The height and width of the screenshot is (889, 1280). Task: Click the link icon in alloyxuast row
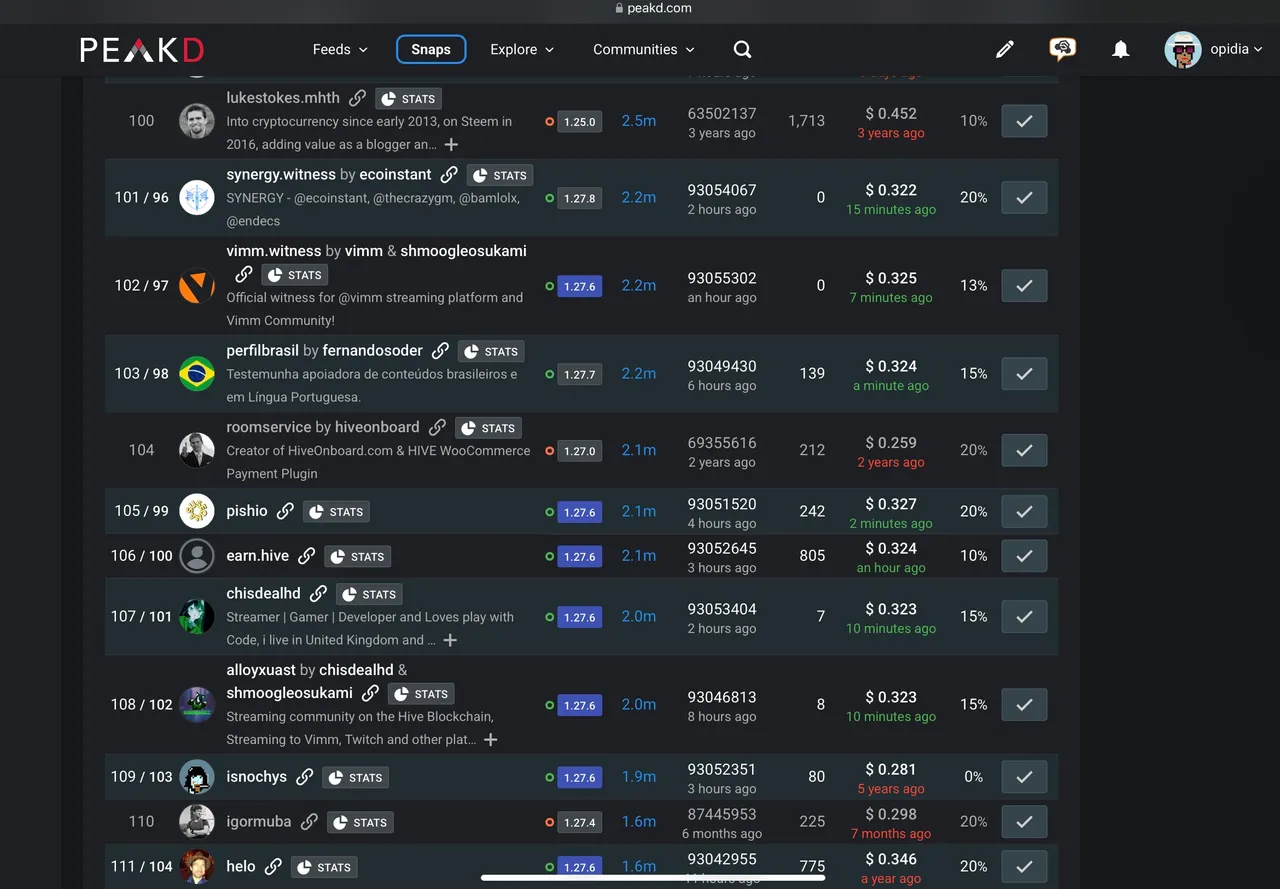point(370,693)
